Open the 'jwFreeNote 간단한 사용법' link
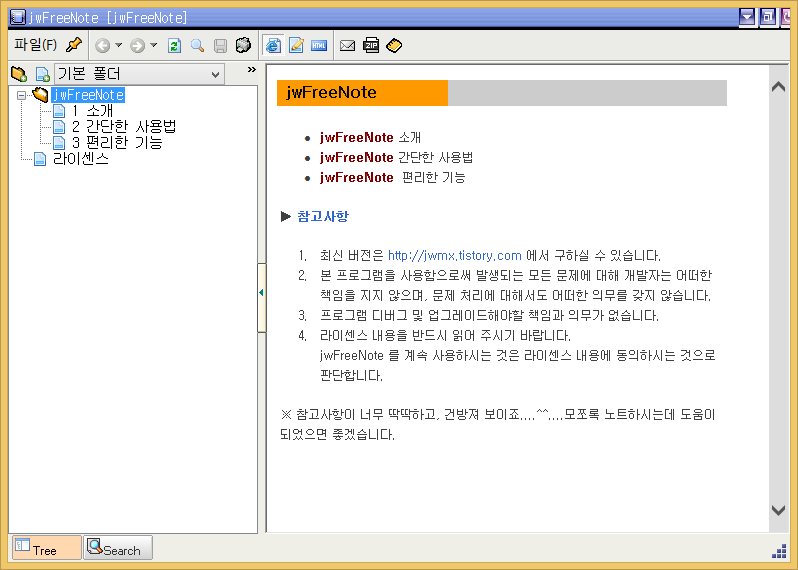Screen dimensions: 798x570 [x=396, y=157]
